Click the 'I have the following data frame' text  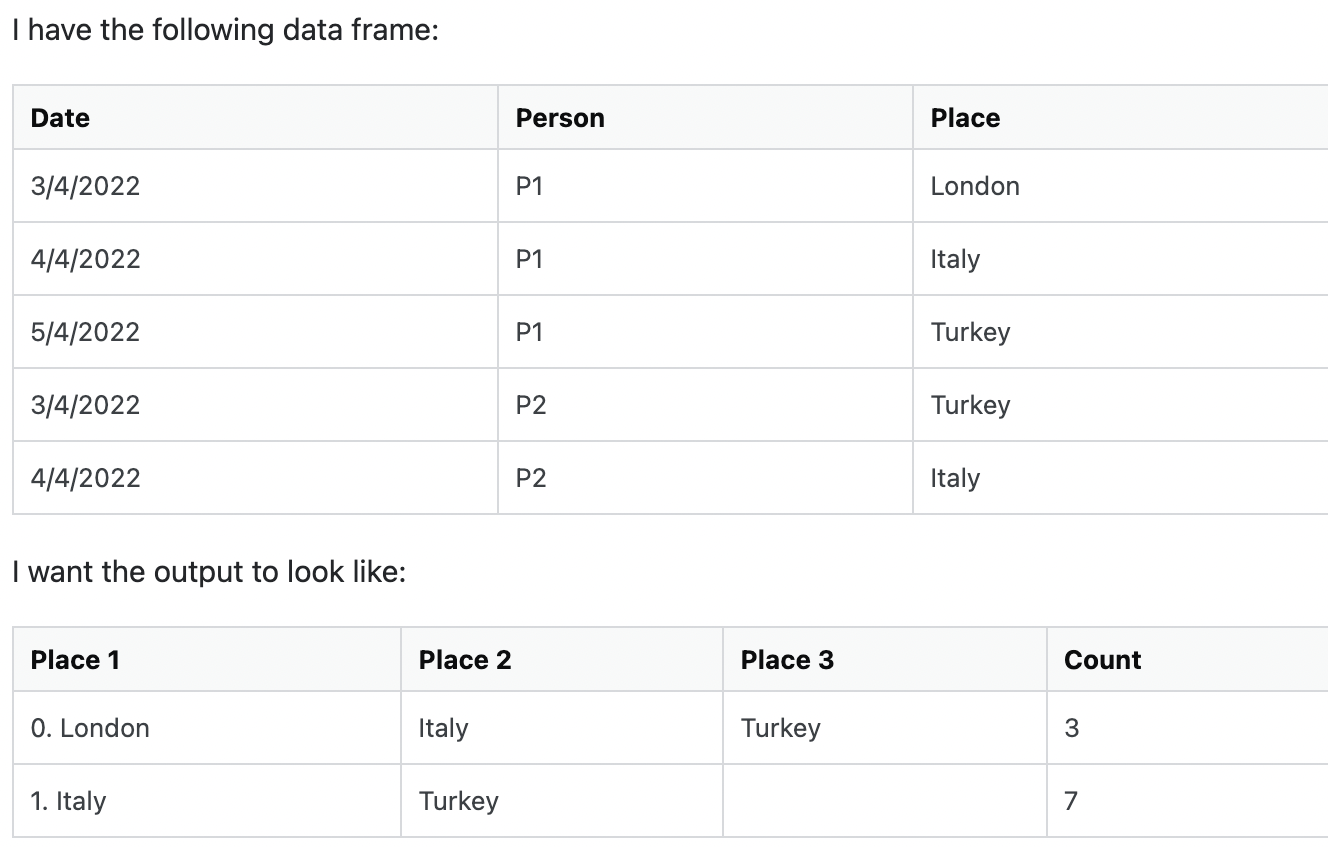[x=225, y=30]
